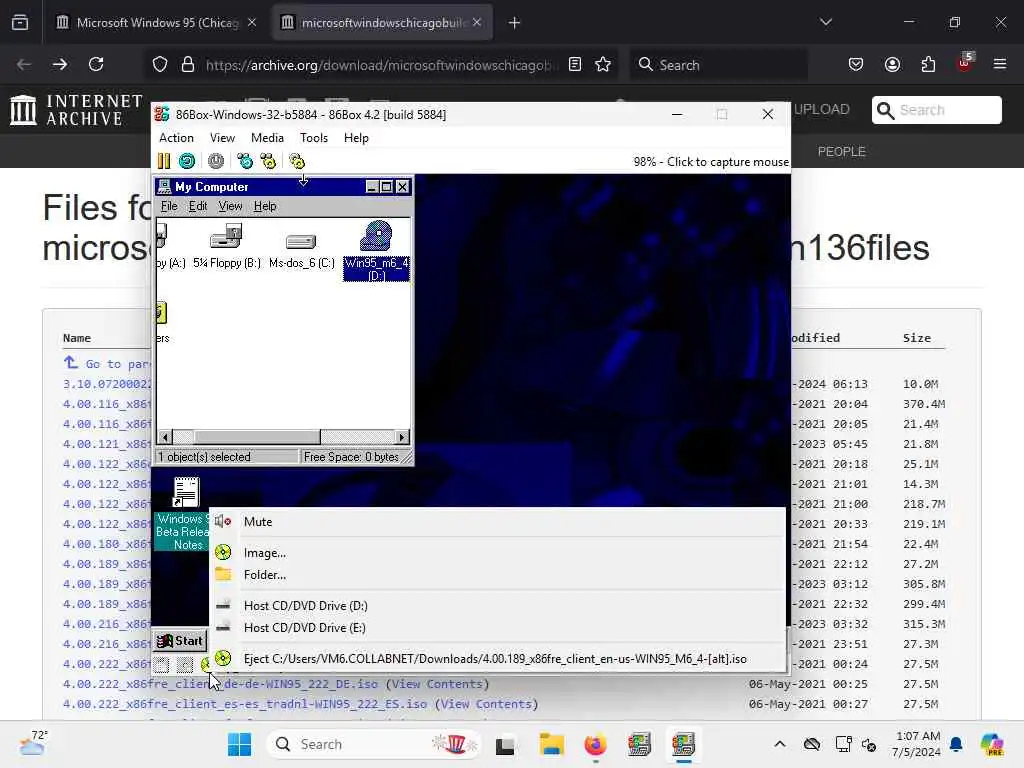Click the Internet Archive logo
Screen dimensions: 1024x768
point(76,110)
